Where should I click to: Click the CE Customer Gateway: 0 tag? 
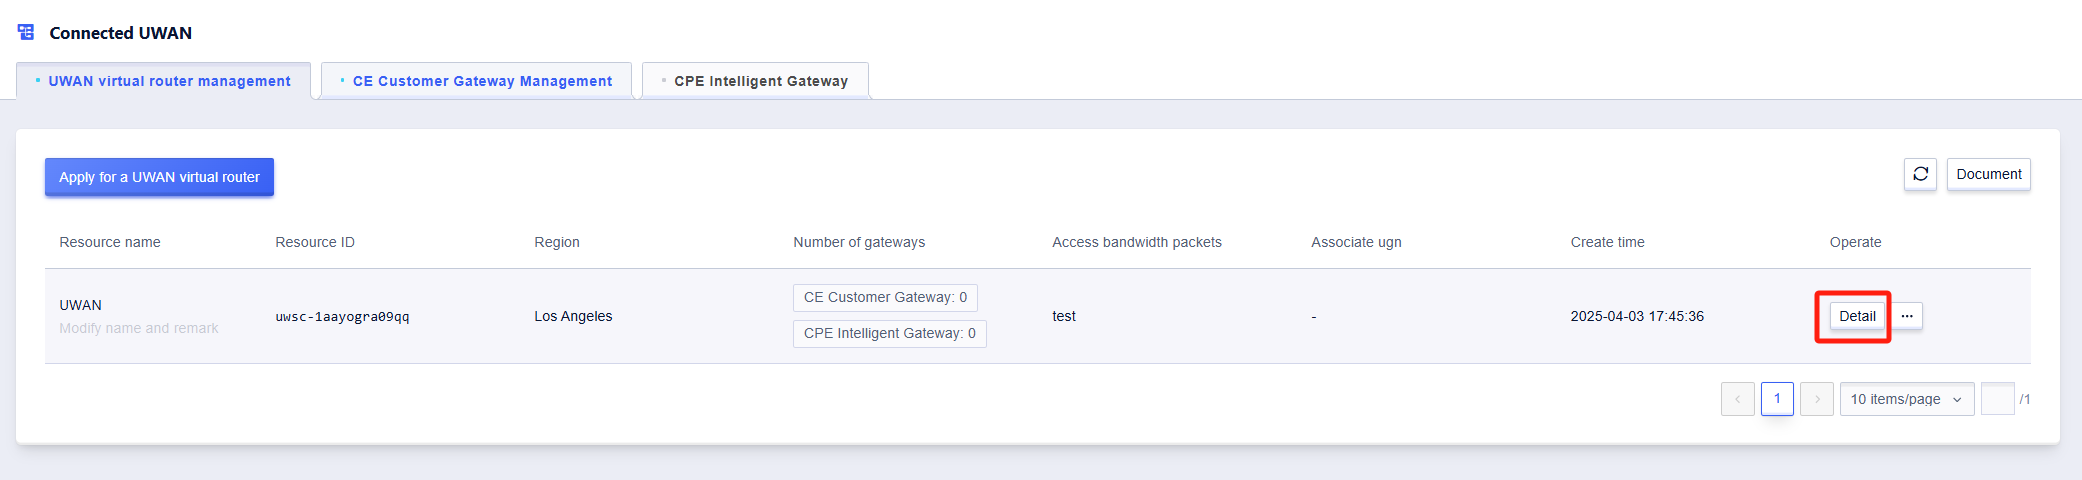(x=885, y=298)
